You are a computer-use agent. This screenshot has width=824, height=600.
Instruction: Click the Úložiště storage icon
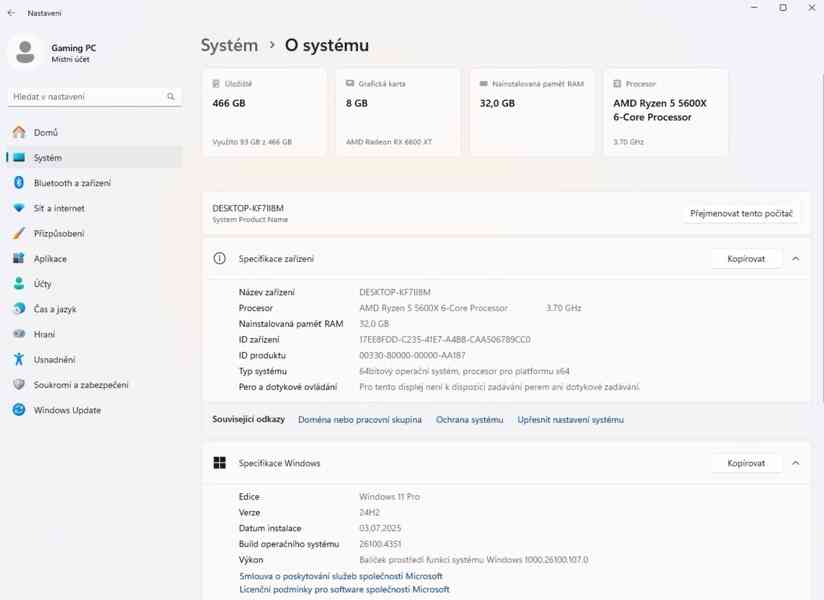click(216, 84)
